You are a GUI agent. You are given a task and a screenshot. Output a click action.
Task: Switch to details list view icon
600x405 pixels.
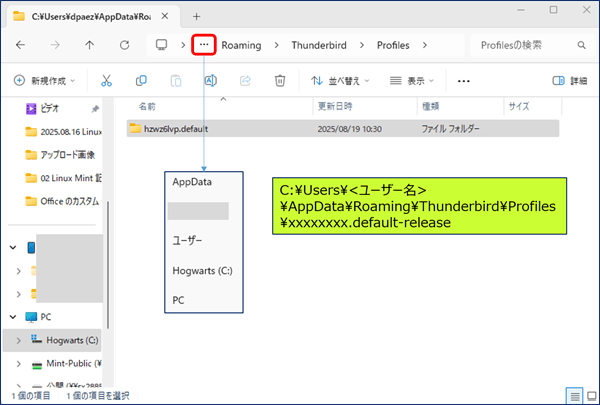574,396
